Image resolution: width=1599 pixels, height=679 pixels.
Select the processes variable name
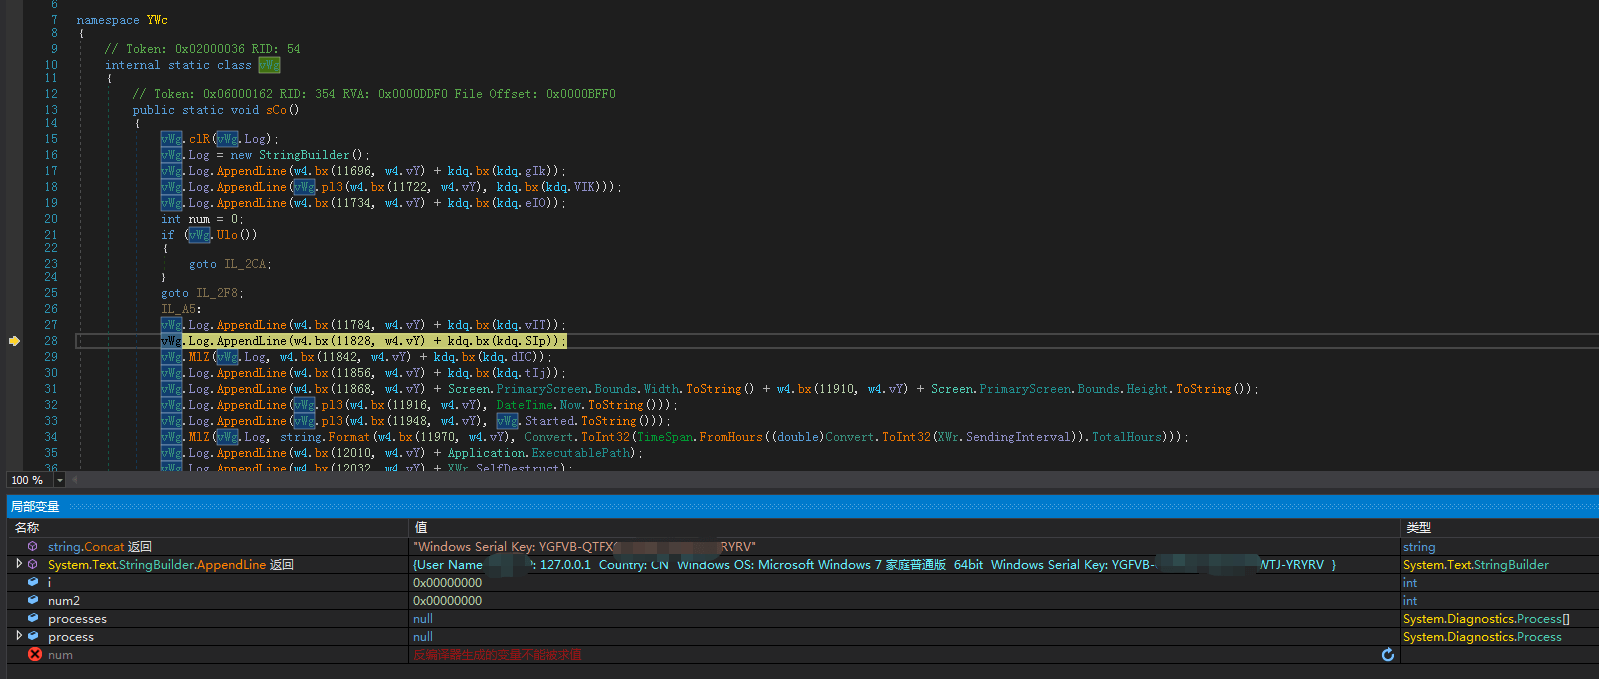[77, 619]
